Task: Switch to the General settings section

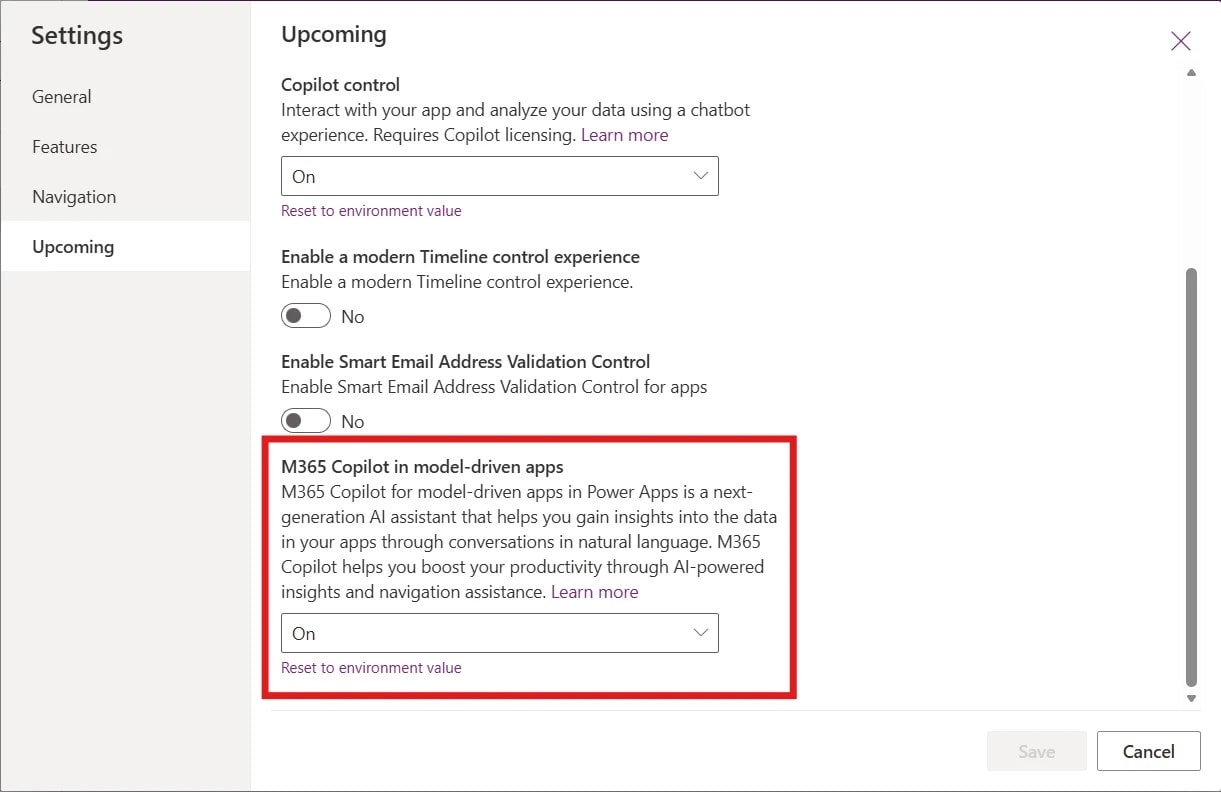Action: pyautogui.click(x=61, y=96)
